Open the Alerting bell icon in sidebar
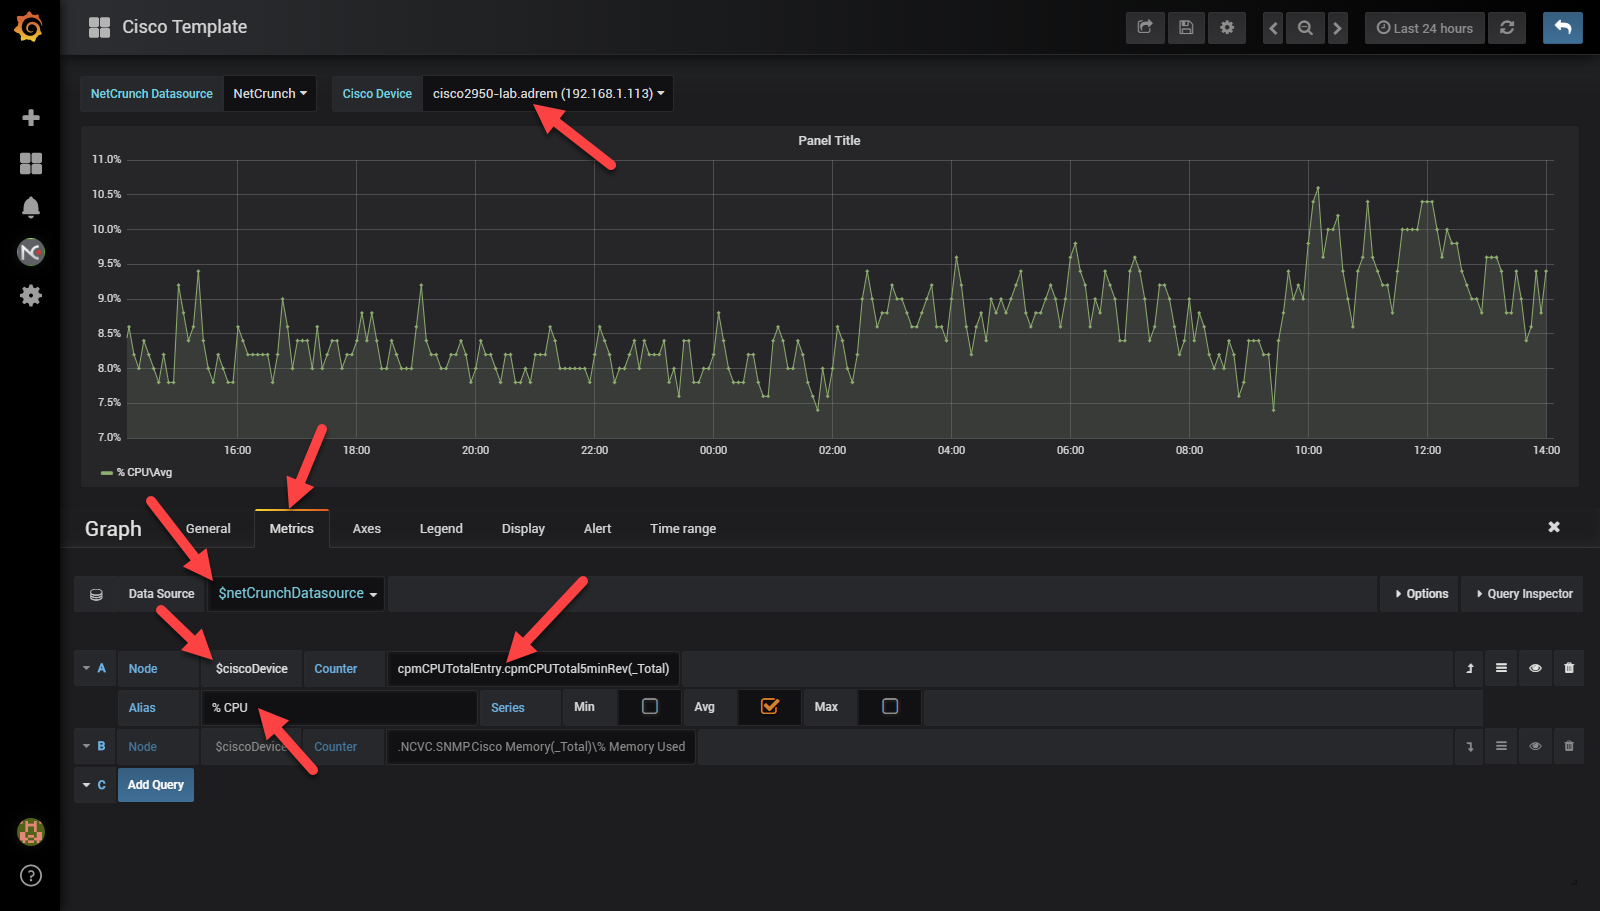 31,207
